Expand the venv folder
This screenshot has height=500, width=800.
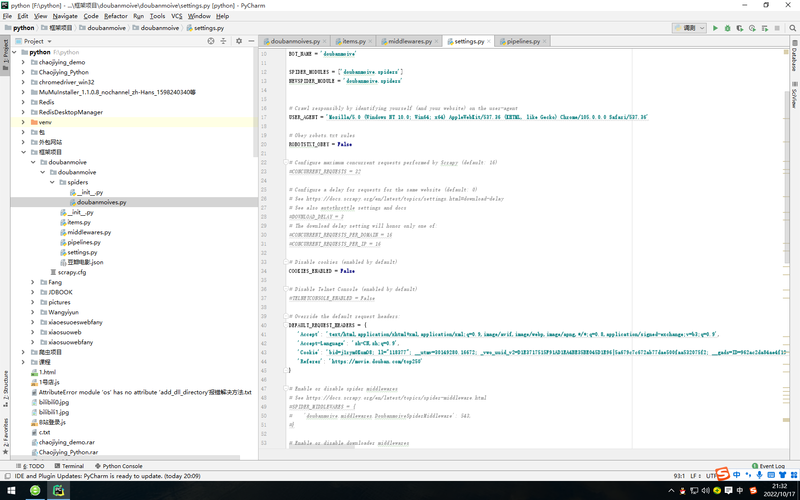click(x=23, y=122)
